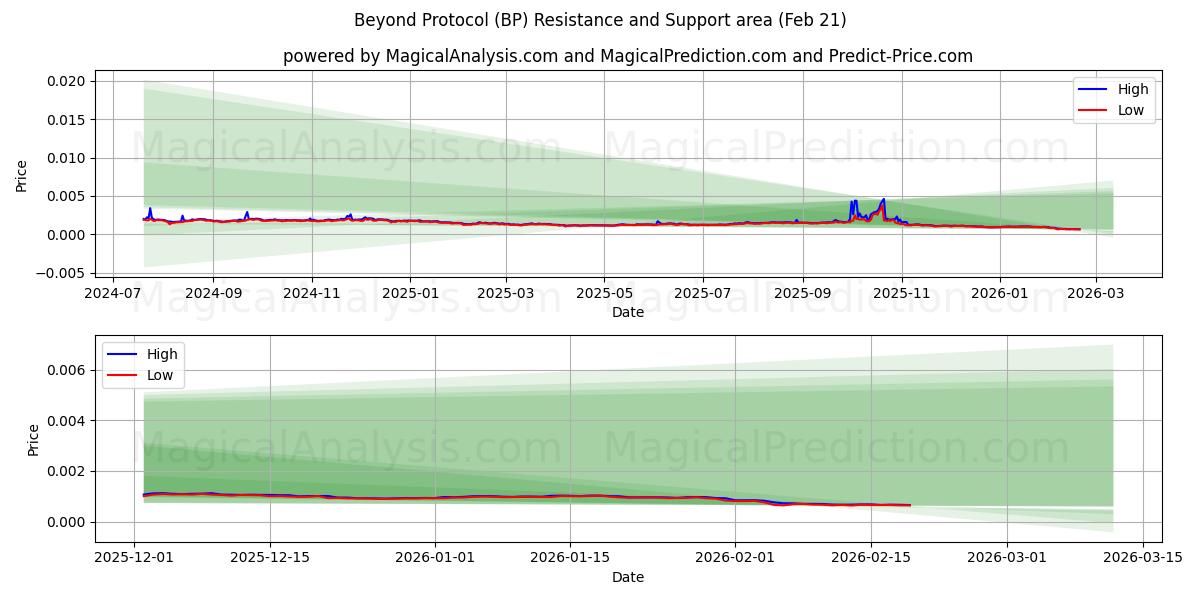Click the '2025-12-15' date tick on the bottom chart

point(270,560)
